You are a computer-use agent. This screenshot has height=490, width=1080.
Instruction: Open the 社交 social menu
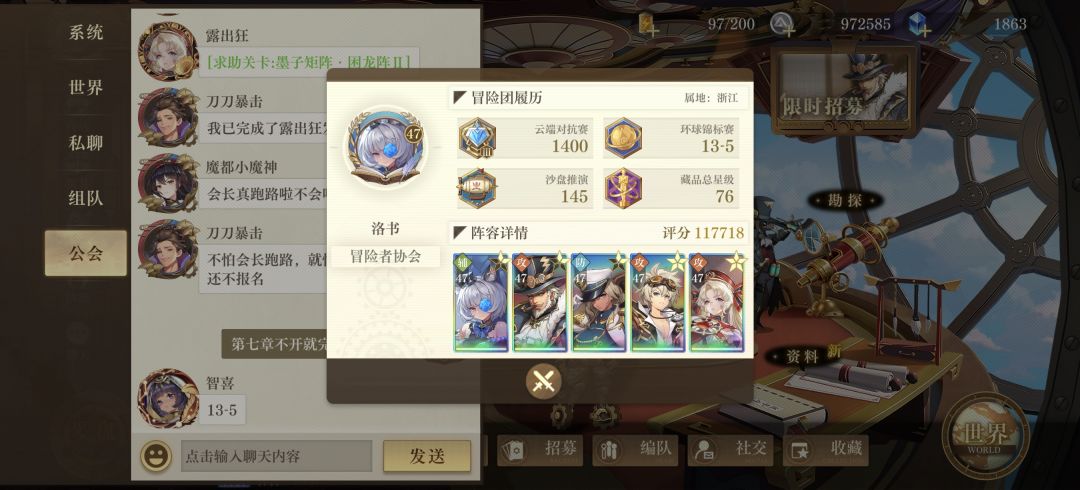pyautogui.click(x=729, y=449)
